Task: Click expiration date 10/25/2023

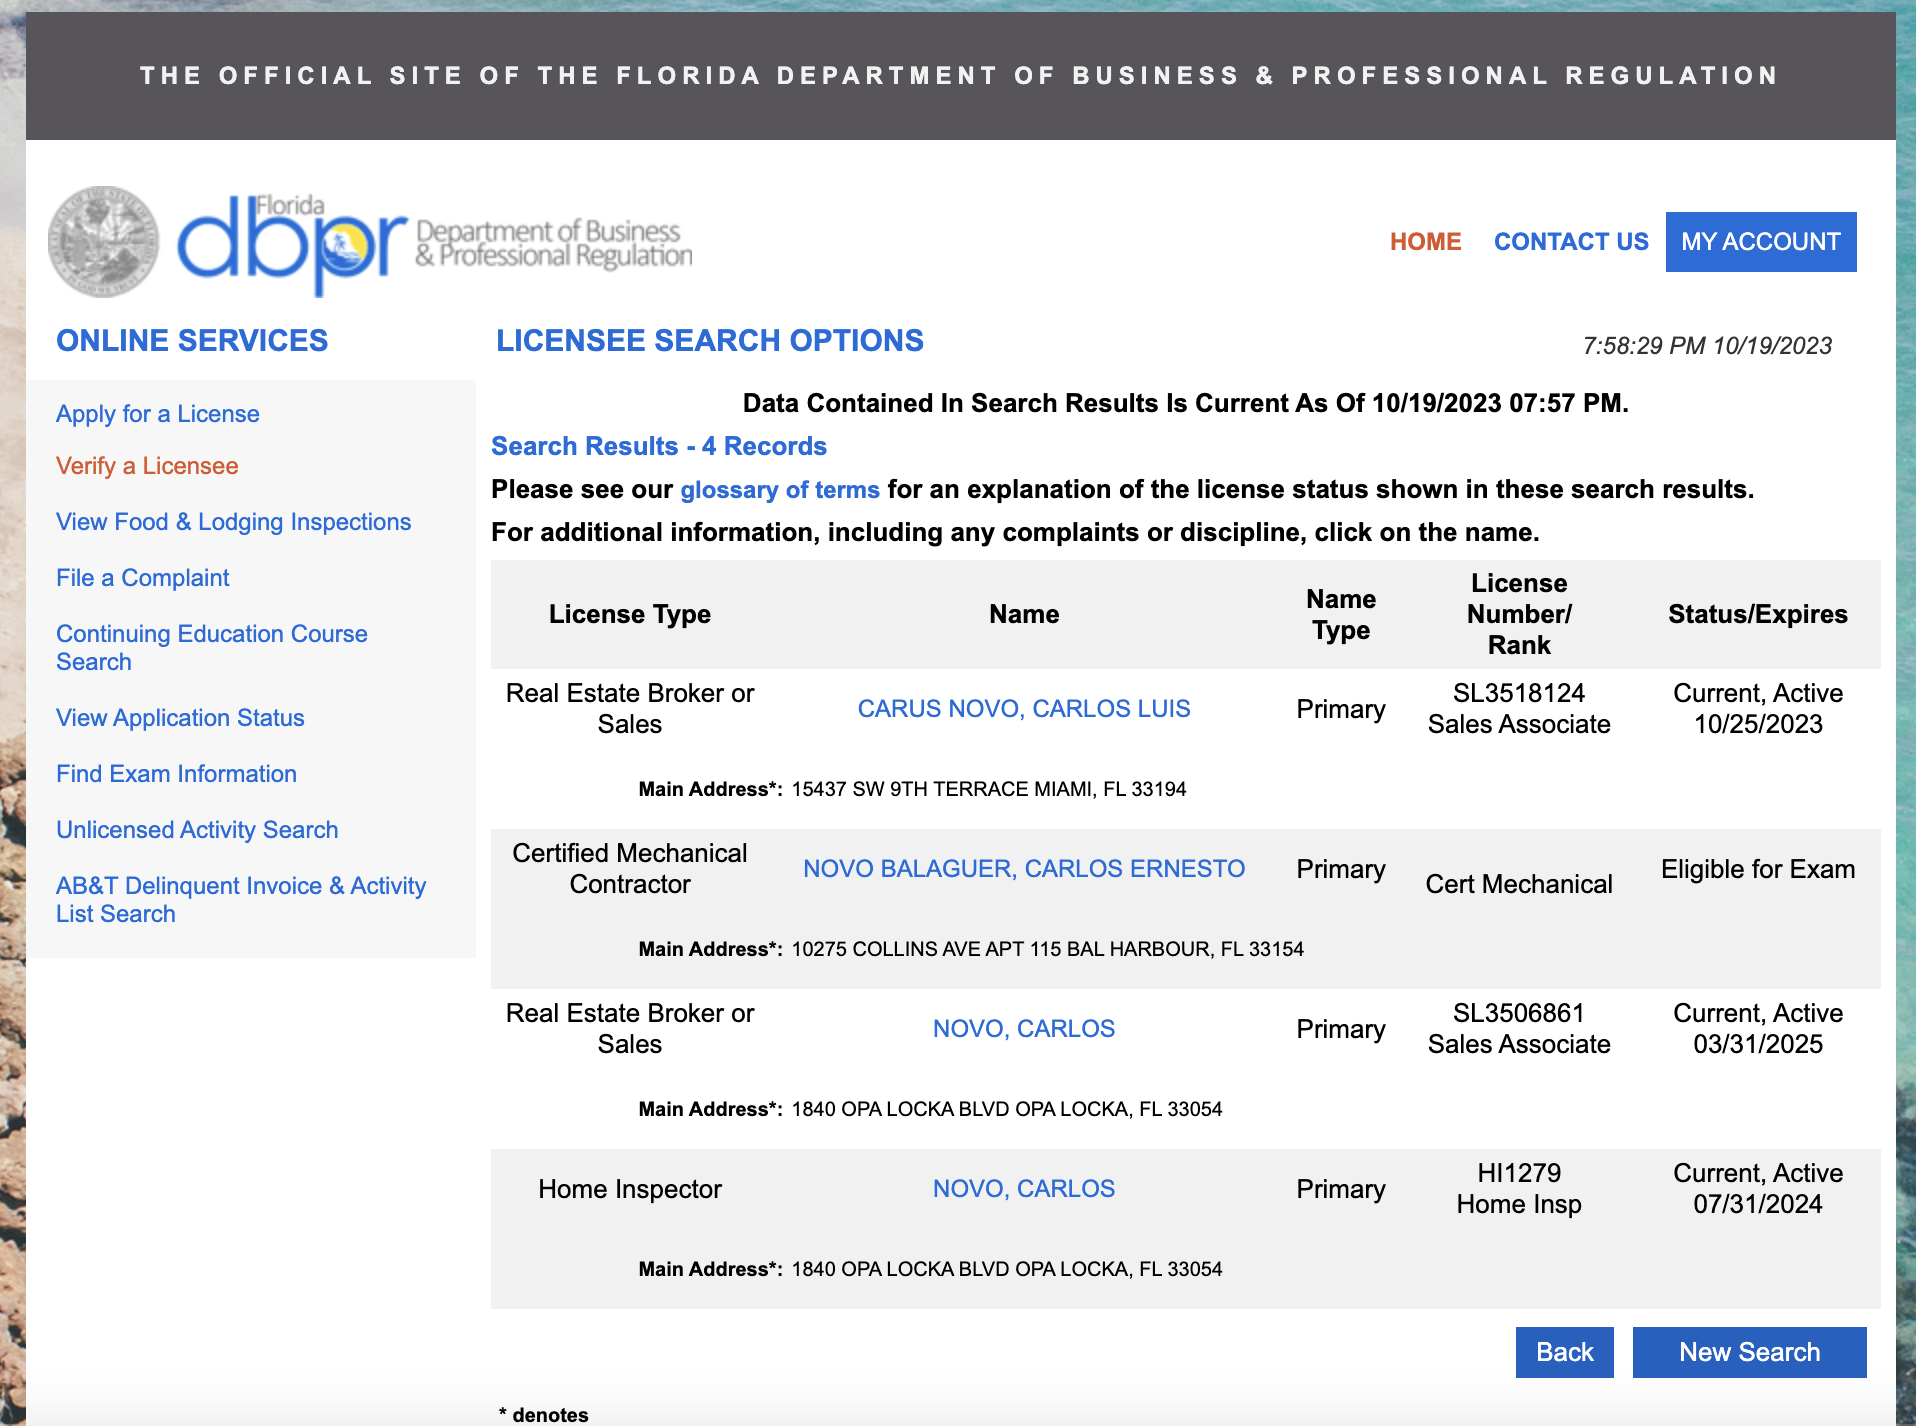Action: tap(1758, 724)
